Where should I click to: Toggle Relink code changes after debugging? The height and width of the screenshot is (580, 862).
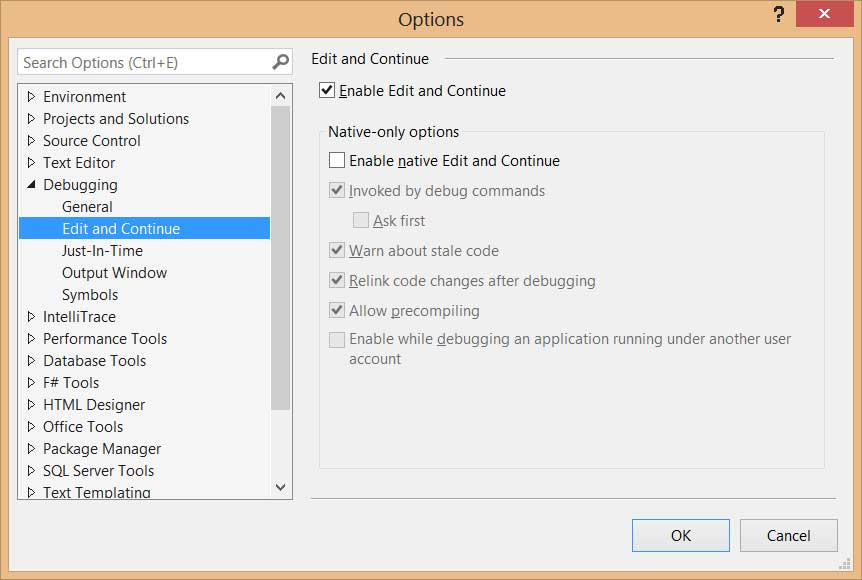click(x=336, y=280)
